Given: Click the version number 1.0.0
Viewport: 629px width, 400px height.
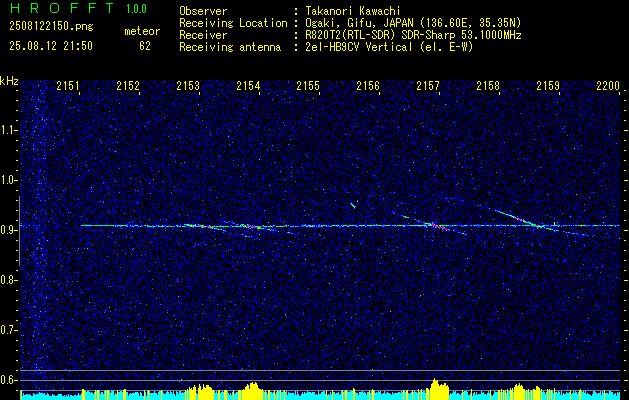Looking at the screenshot, I should pyautogui.click(x=136, y=9).
